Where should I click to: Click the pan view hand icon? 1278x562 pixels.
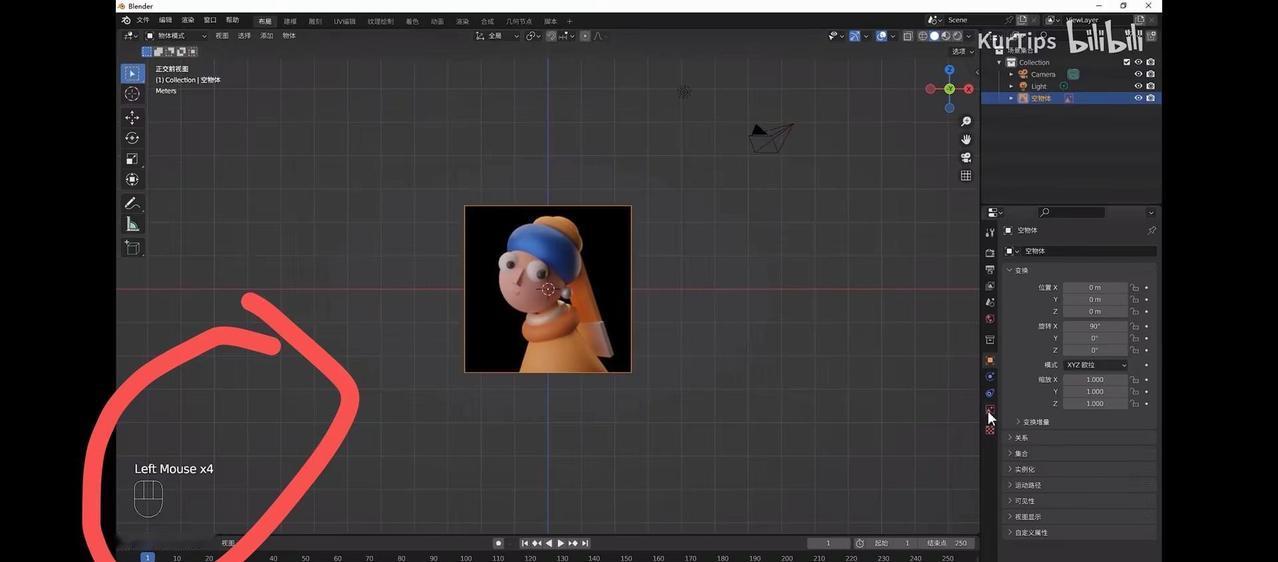pyautogui.click(x=966, y=139)
